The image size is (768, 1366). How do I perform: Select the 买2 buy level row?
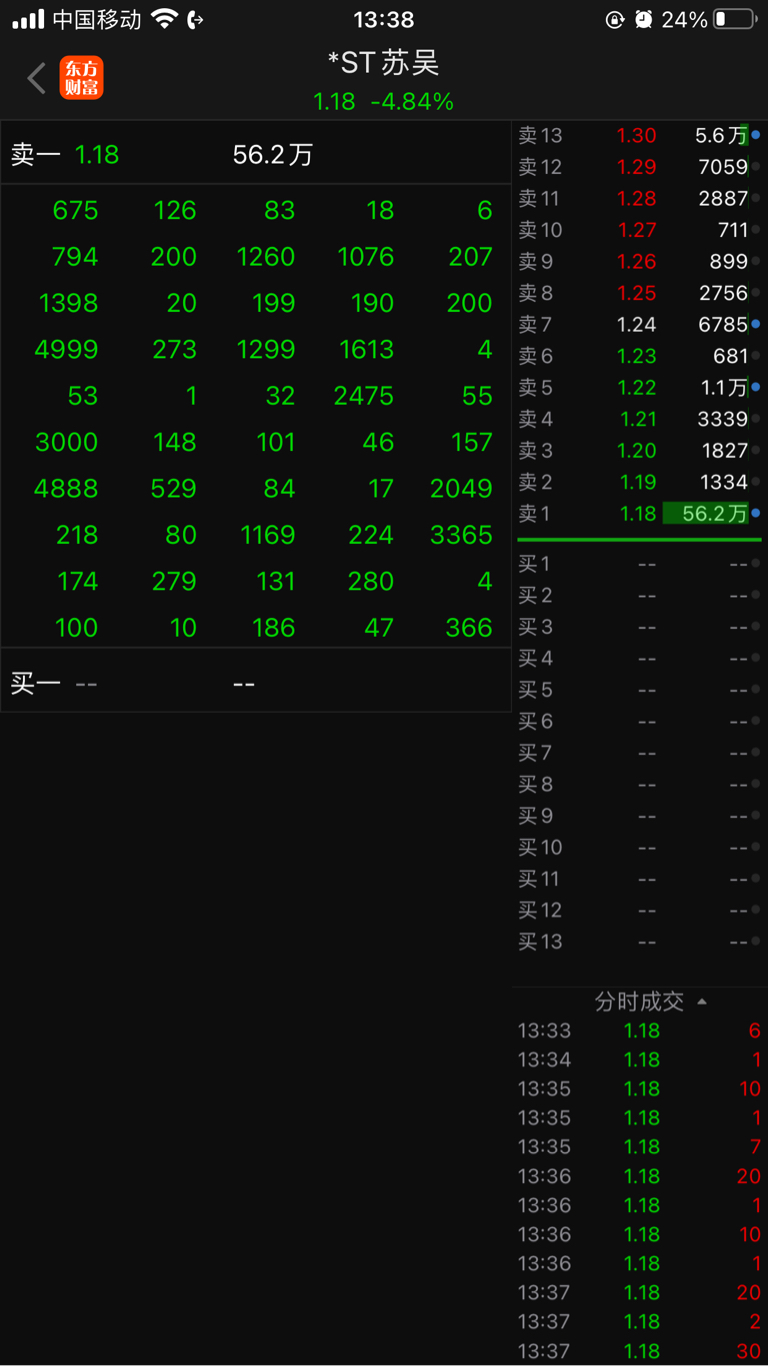pyautogui.click(x=640, y=595)
